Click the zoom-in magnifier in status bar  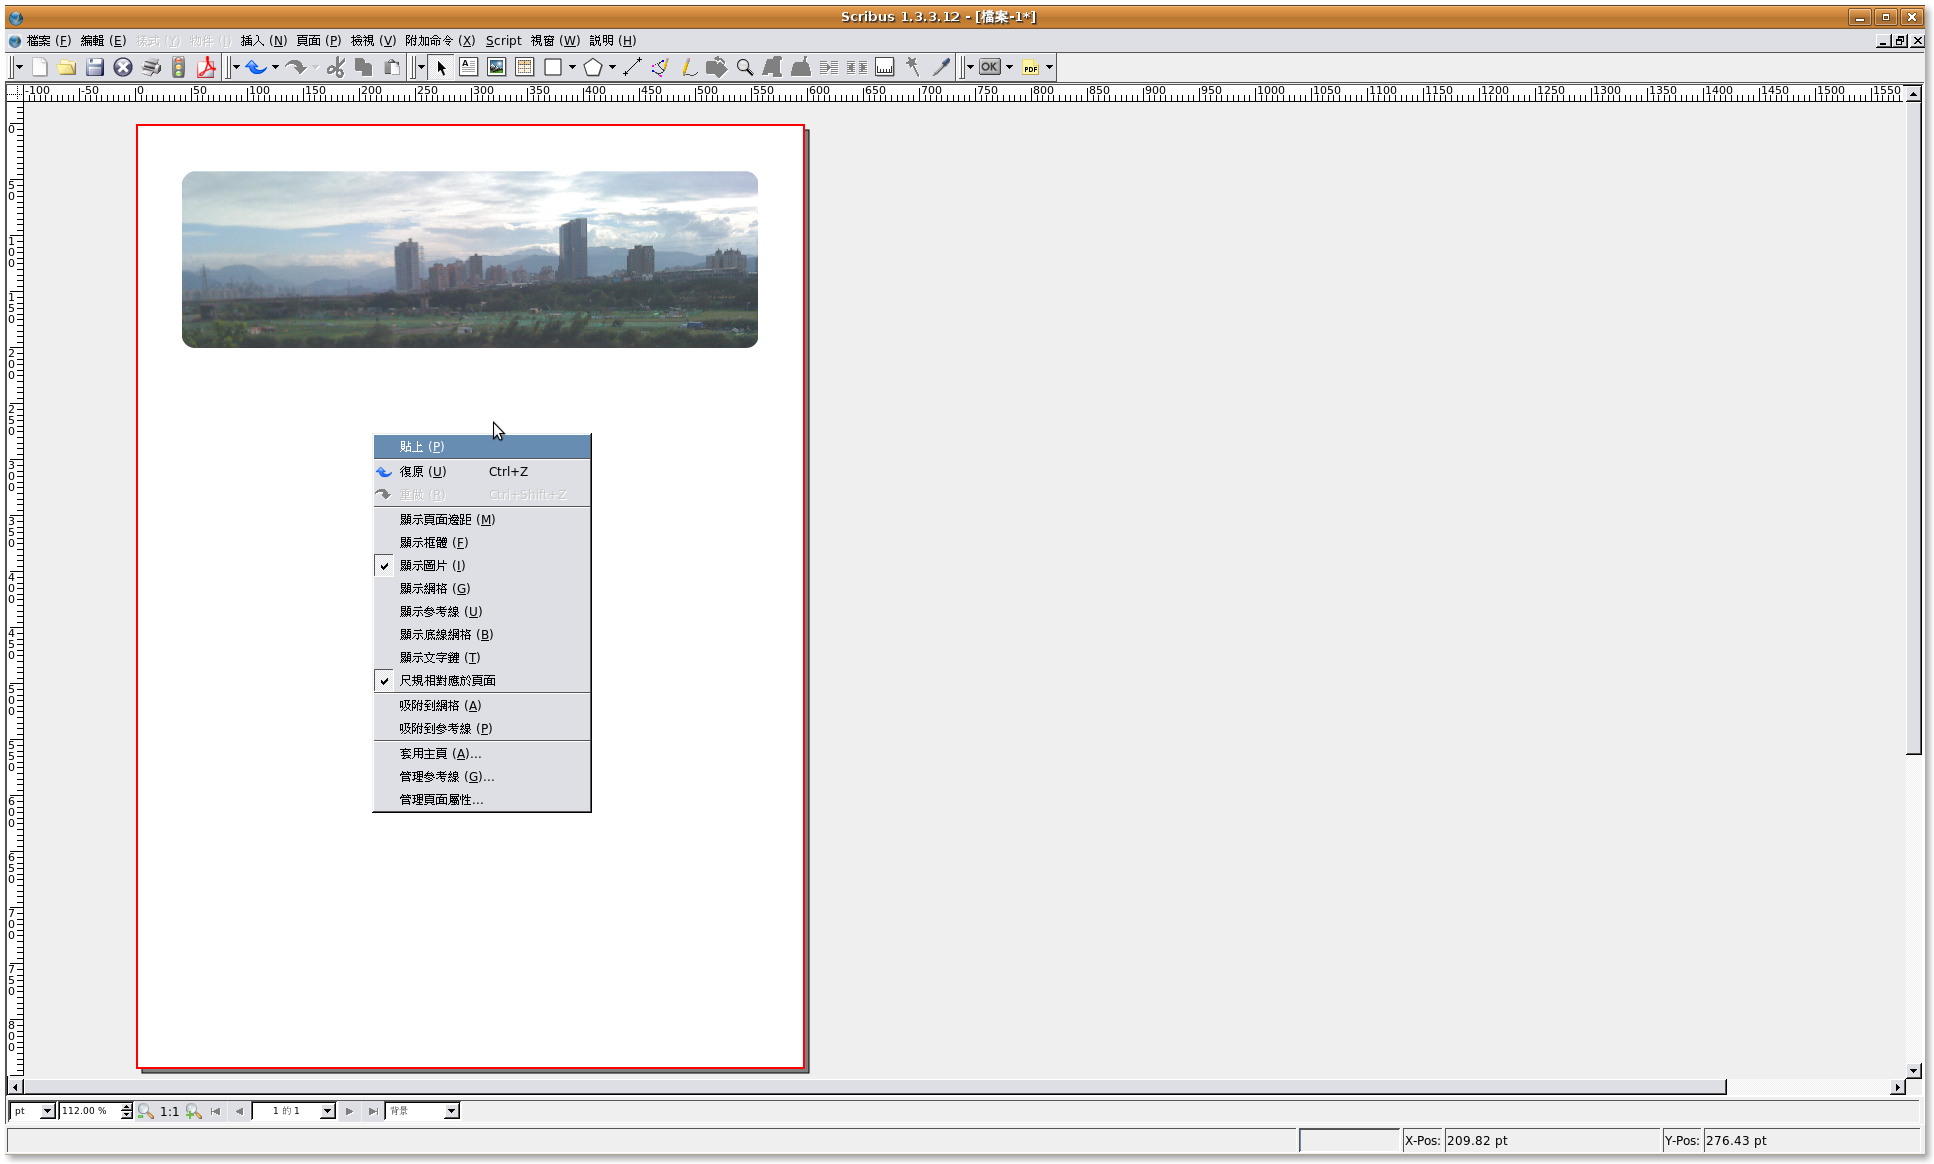coord(194,1111)
